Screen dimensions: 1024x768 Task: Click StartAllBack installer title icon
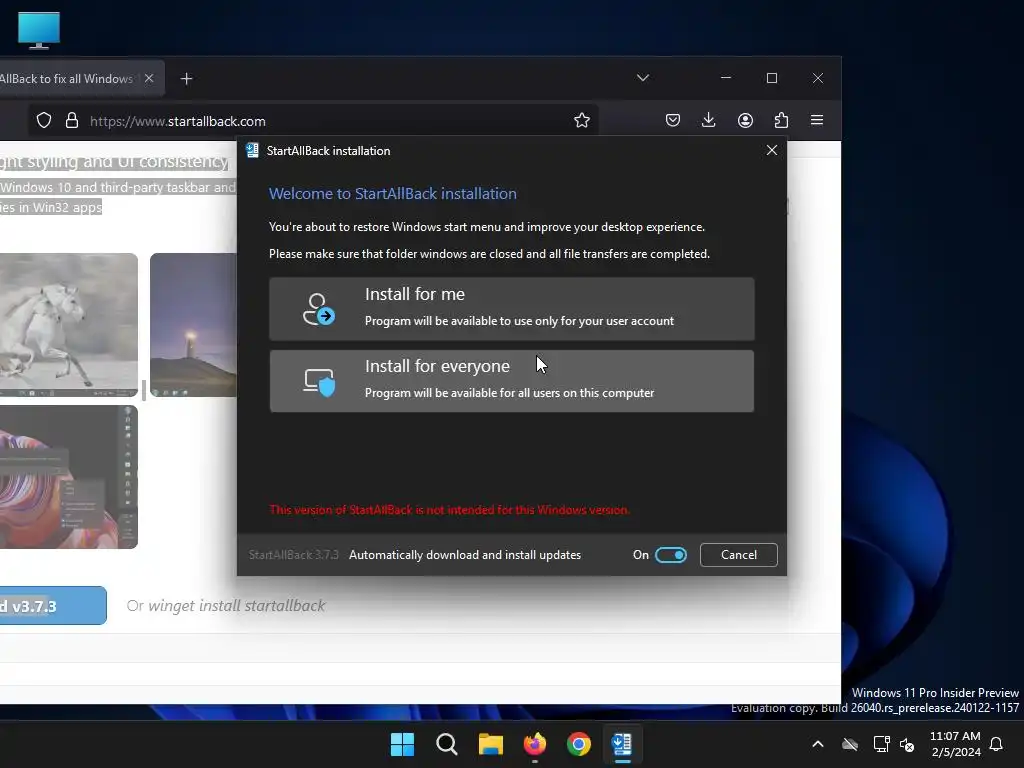point(252,151)
